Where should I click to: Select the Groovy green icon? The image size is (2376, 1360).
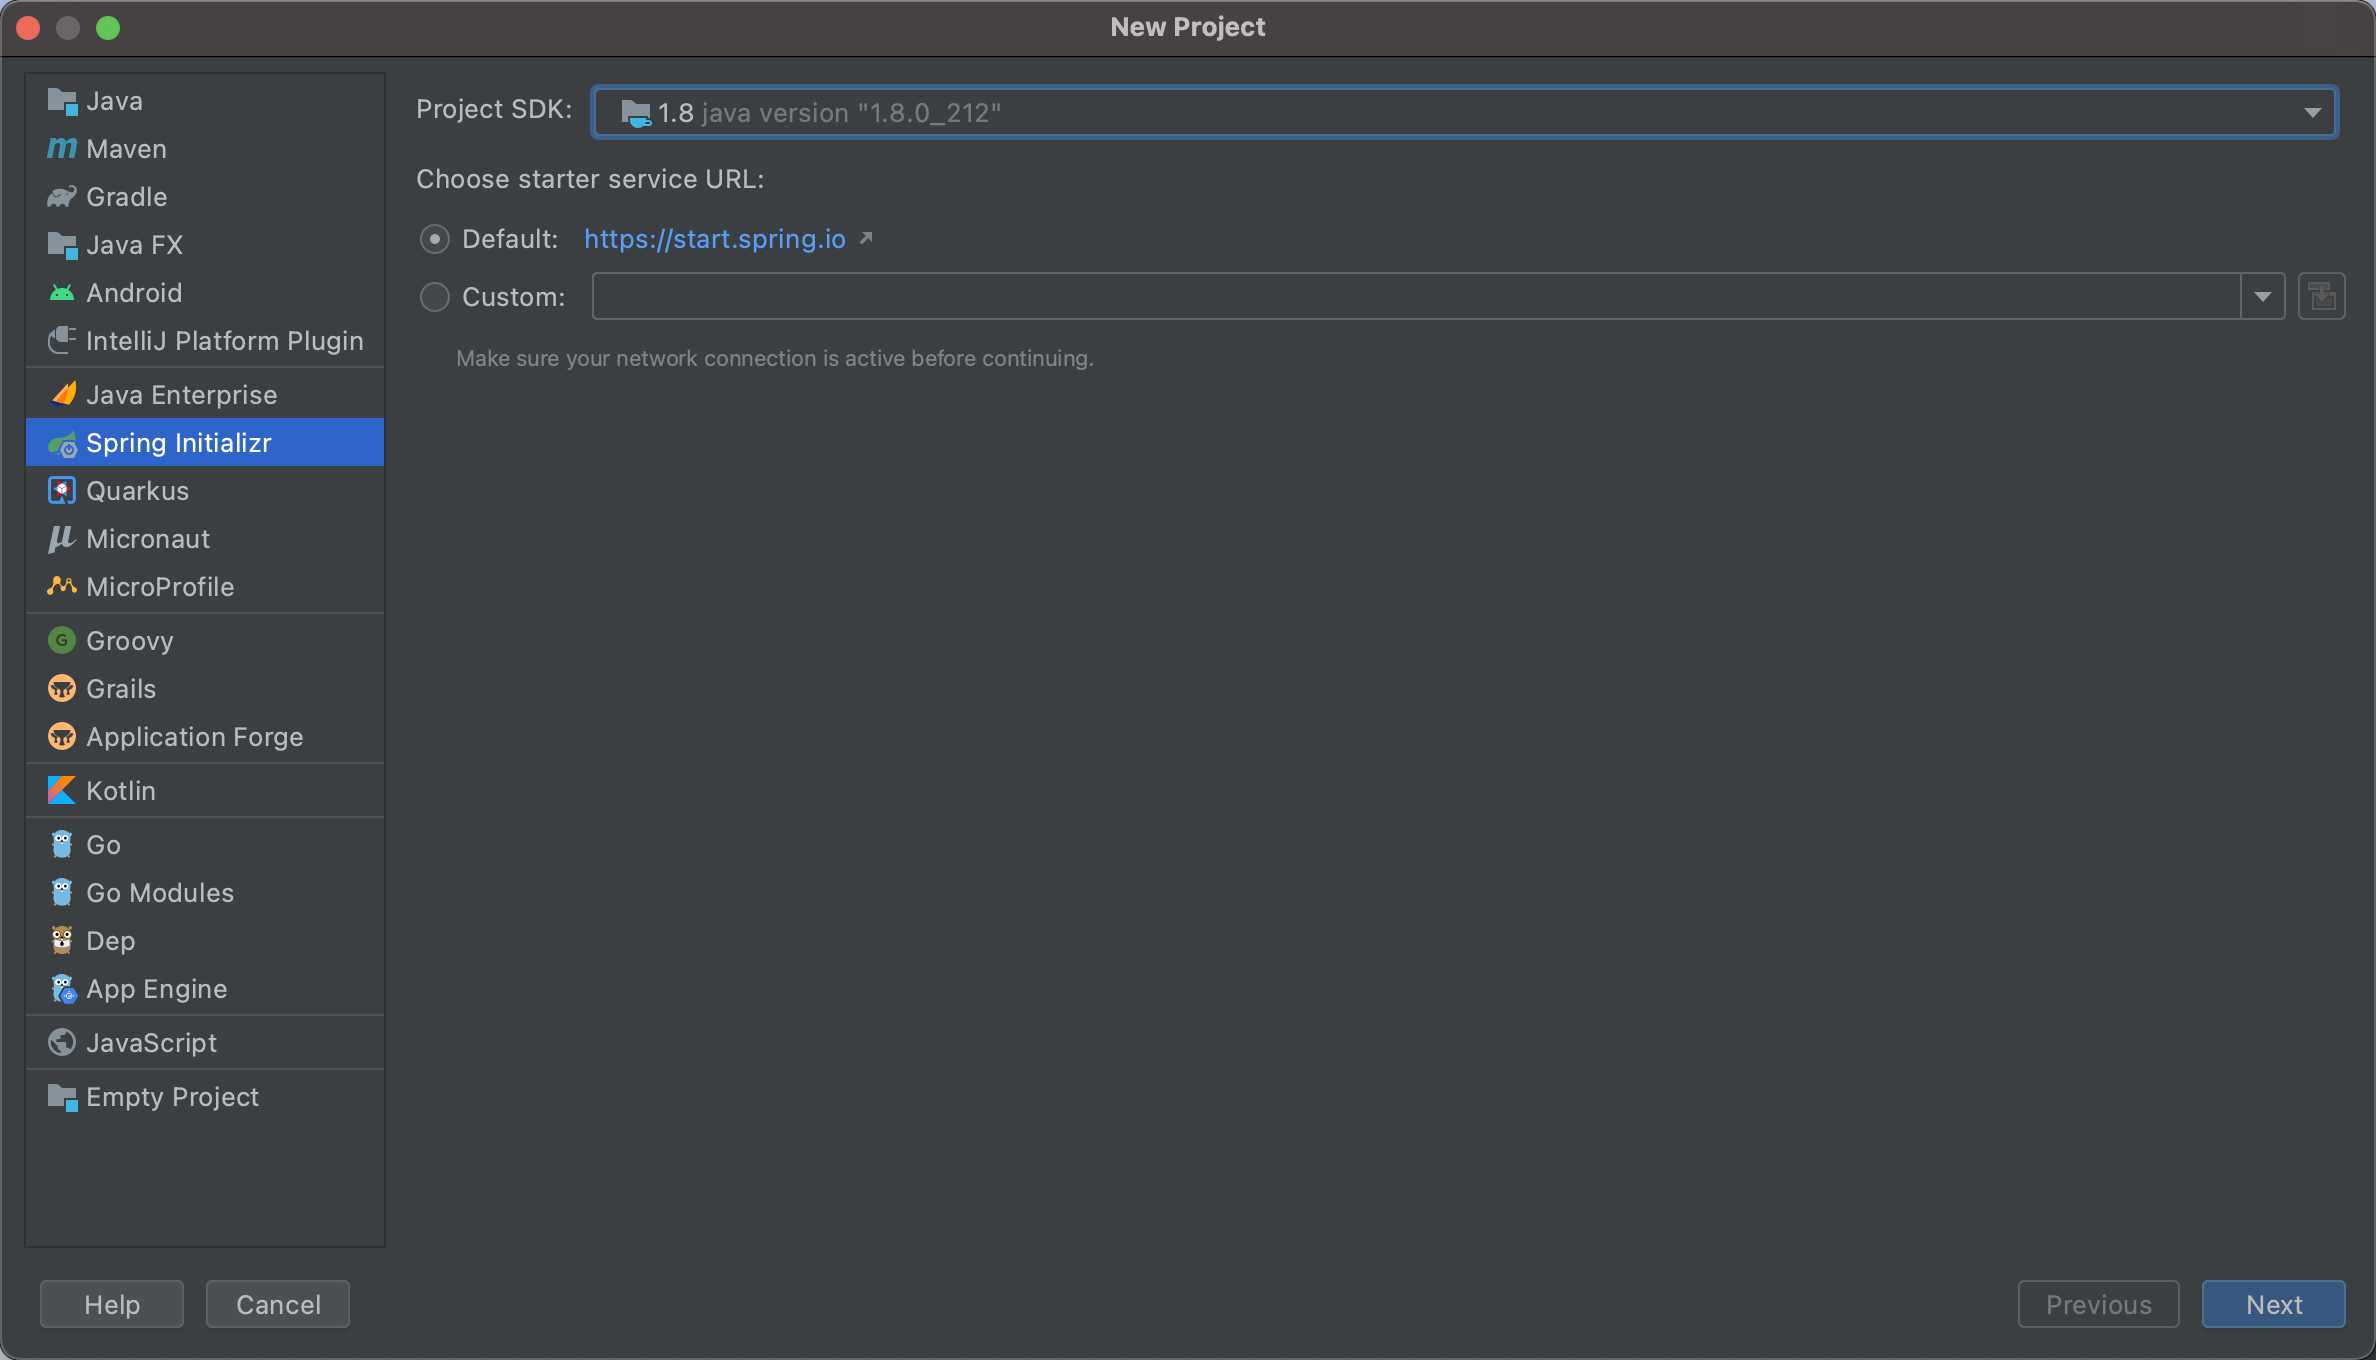point(61,641)
